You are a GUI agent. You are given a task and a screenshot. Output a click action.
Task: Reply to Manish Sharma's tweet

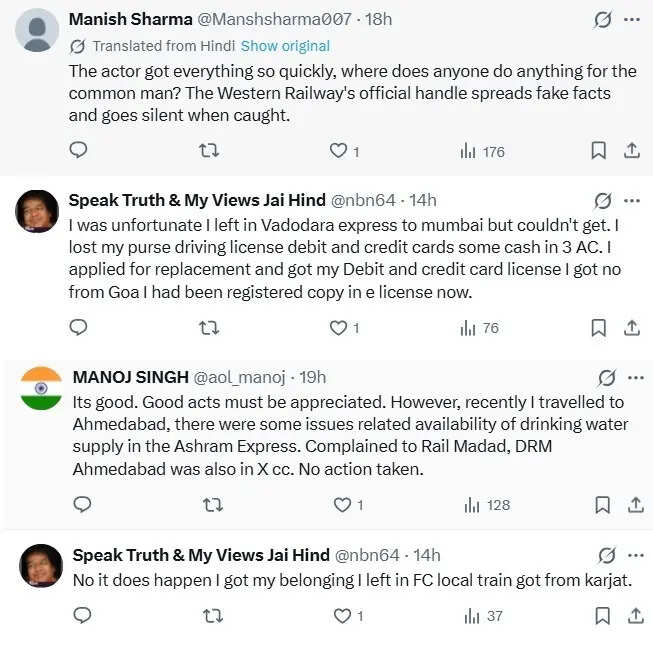(x=79, y=151)
